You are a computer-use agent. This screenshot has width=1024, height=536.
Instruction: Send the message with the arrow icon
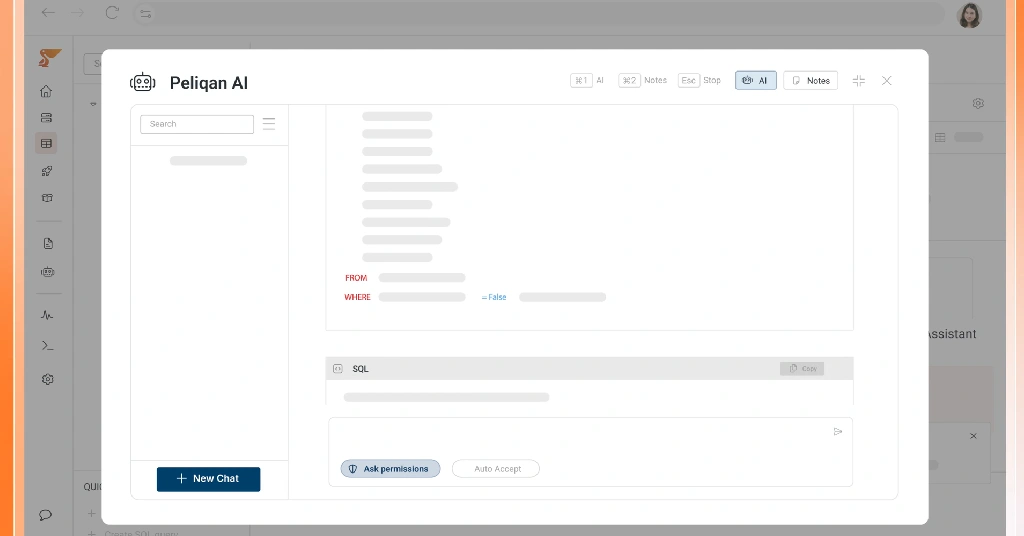(x=838, y=432)
